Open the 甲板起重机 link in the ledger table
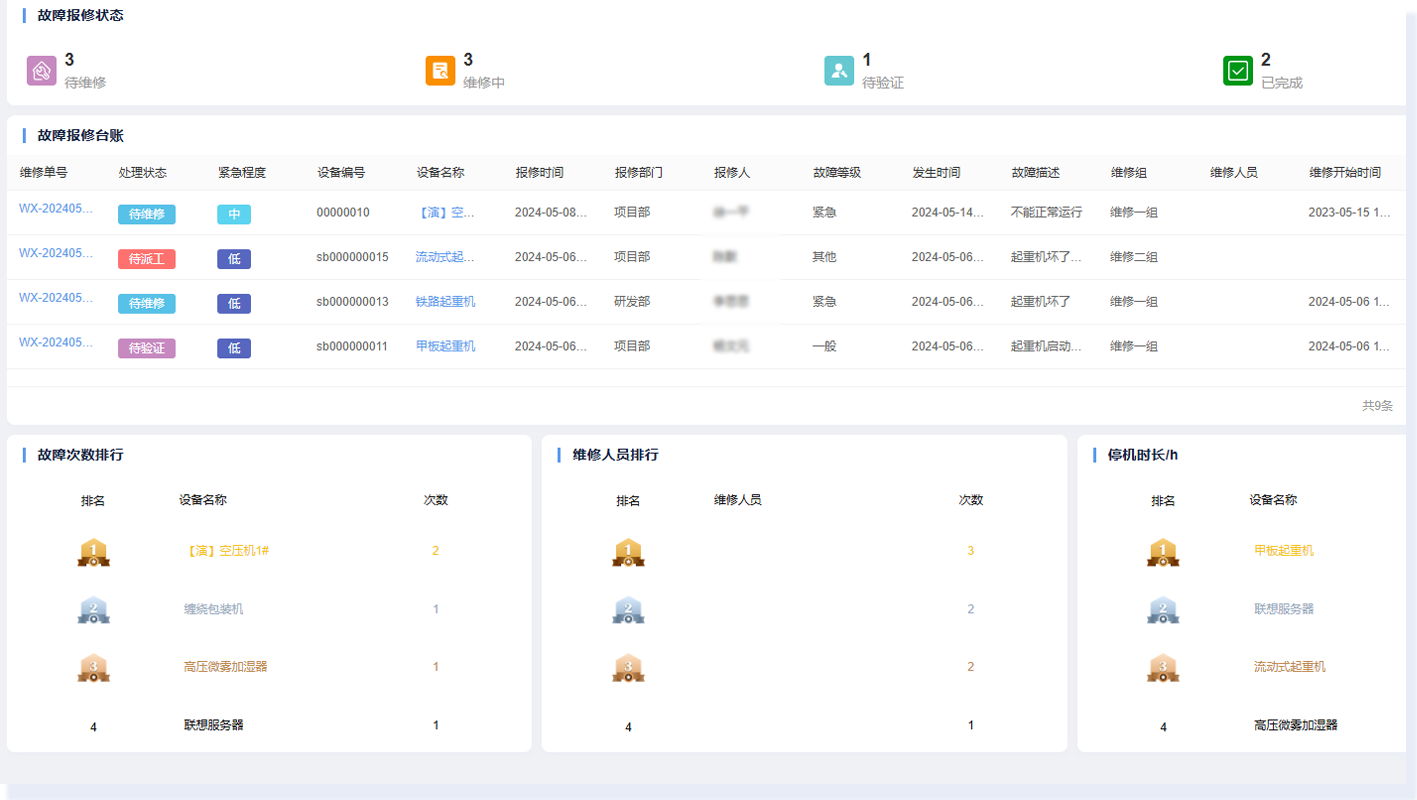The width and height of the screenshot is (1417, 800). tap(446, 346)
